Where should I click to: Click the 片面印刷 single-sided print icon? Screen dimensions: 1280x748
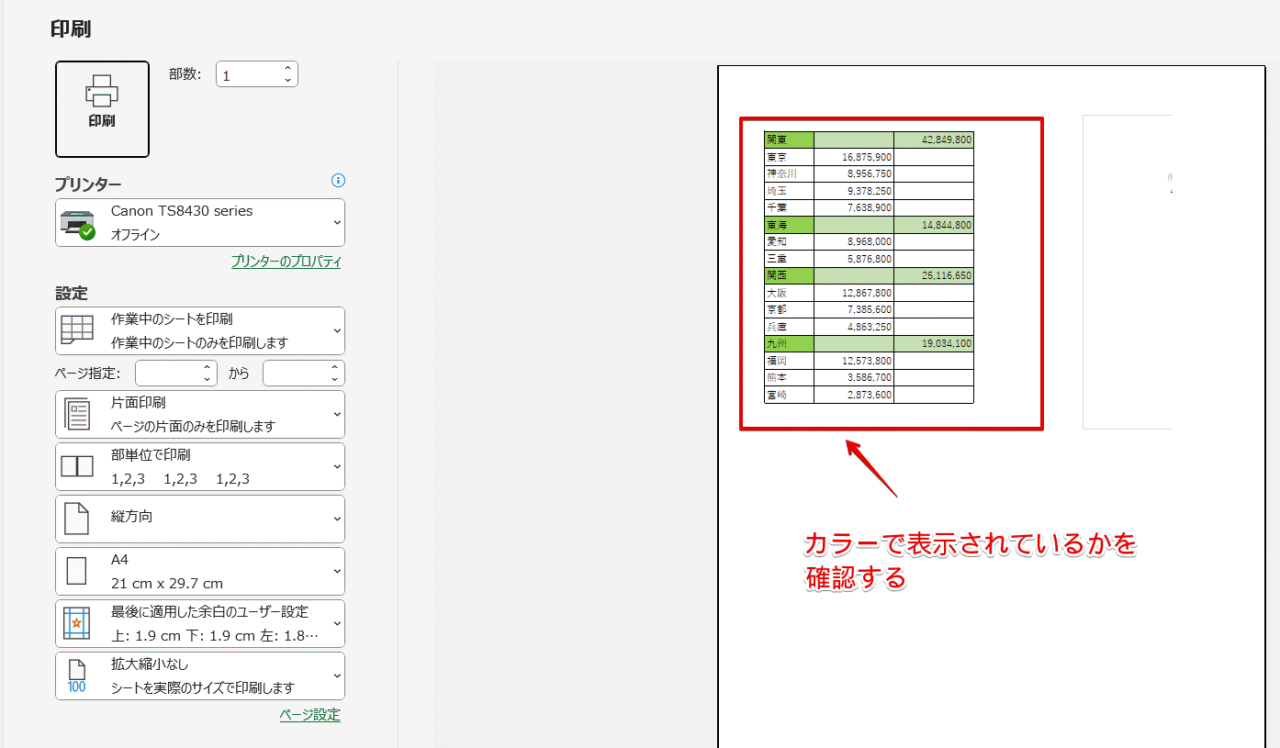tap(75, 414)
